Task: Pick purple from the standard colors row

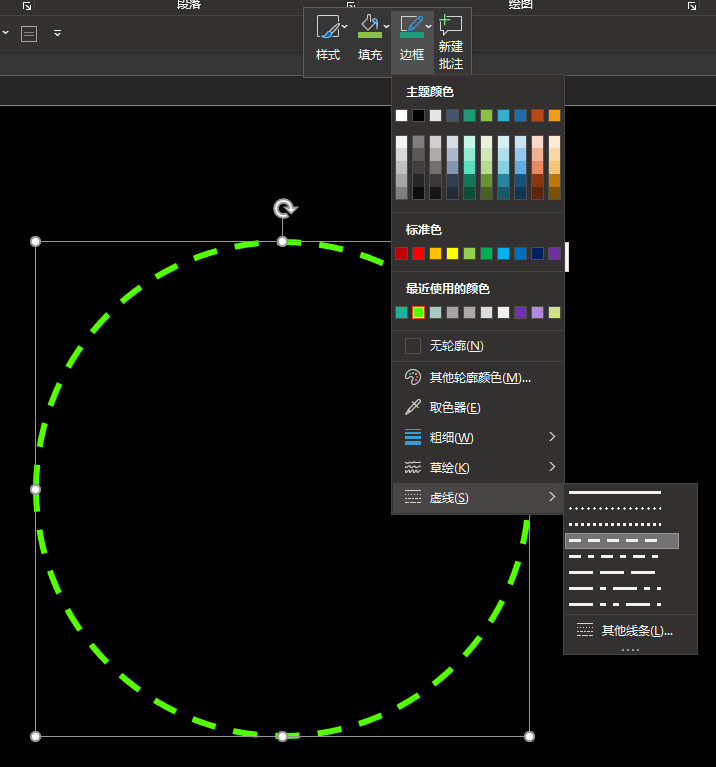Action: 554,254
